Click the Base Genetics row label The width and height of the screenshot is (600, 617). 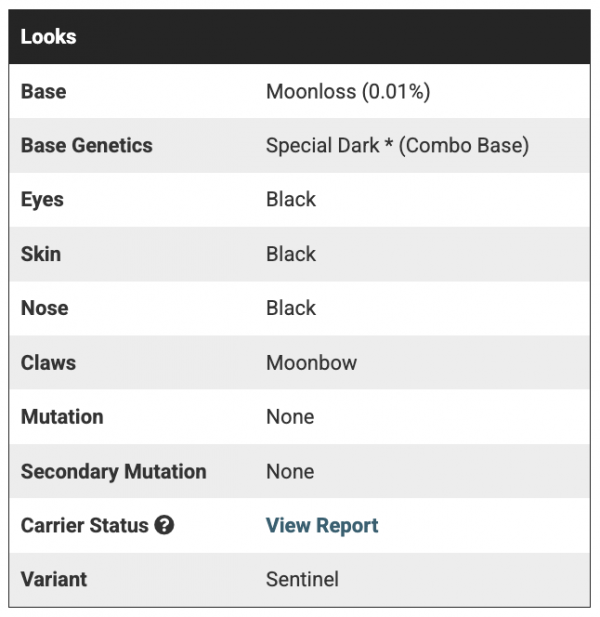click(x=87, y=145)
